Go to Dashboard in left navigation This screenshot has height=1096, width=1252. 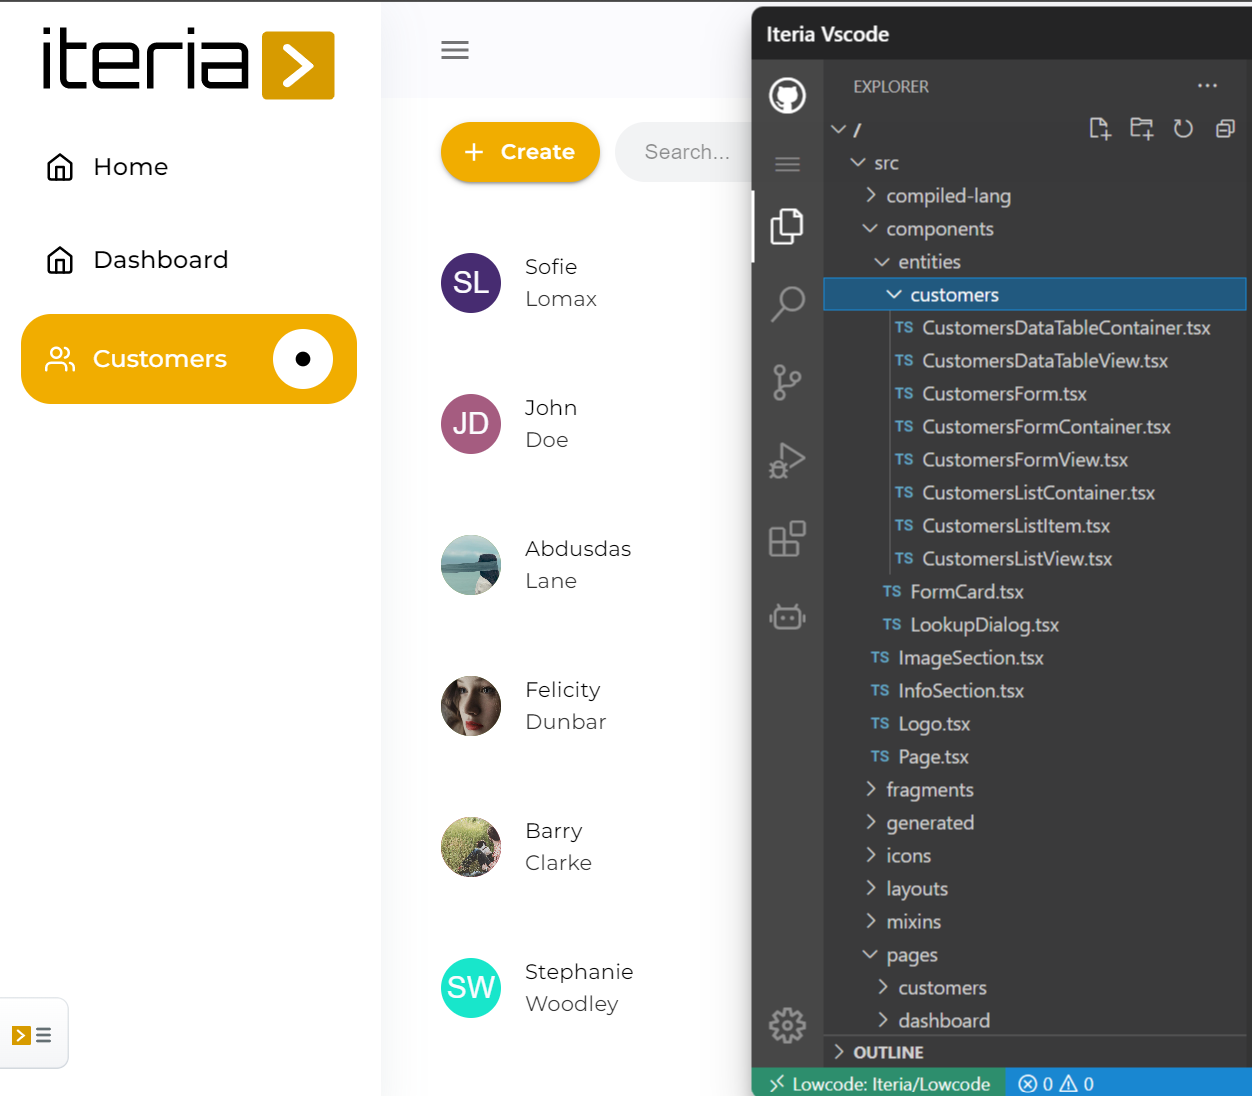pyautogui.click(x=160, y=260)
